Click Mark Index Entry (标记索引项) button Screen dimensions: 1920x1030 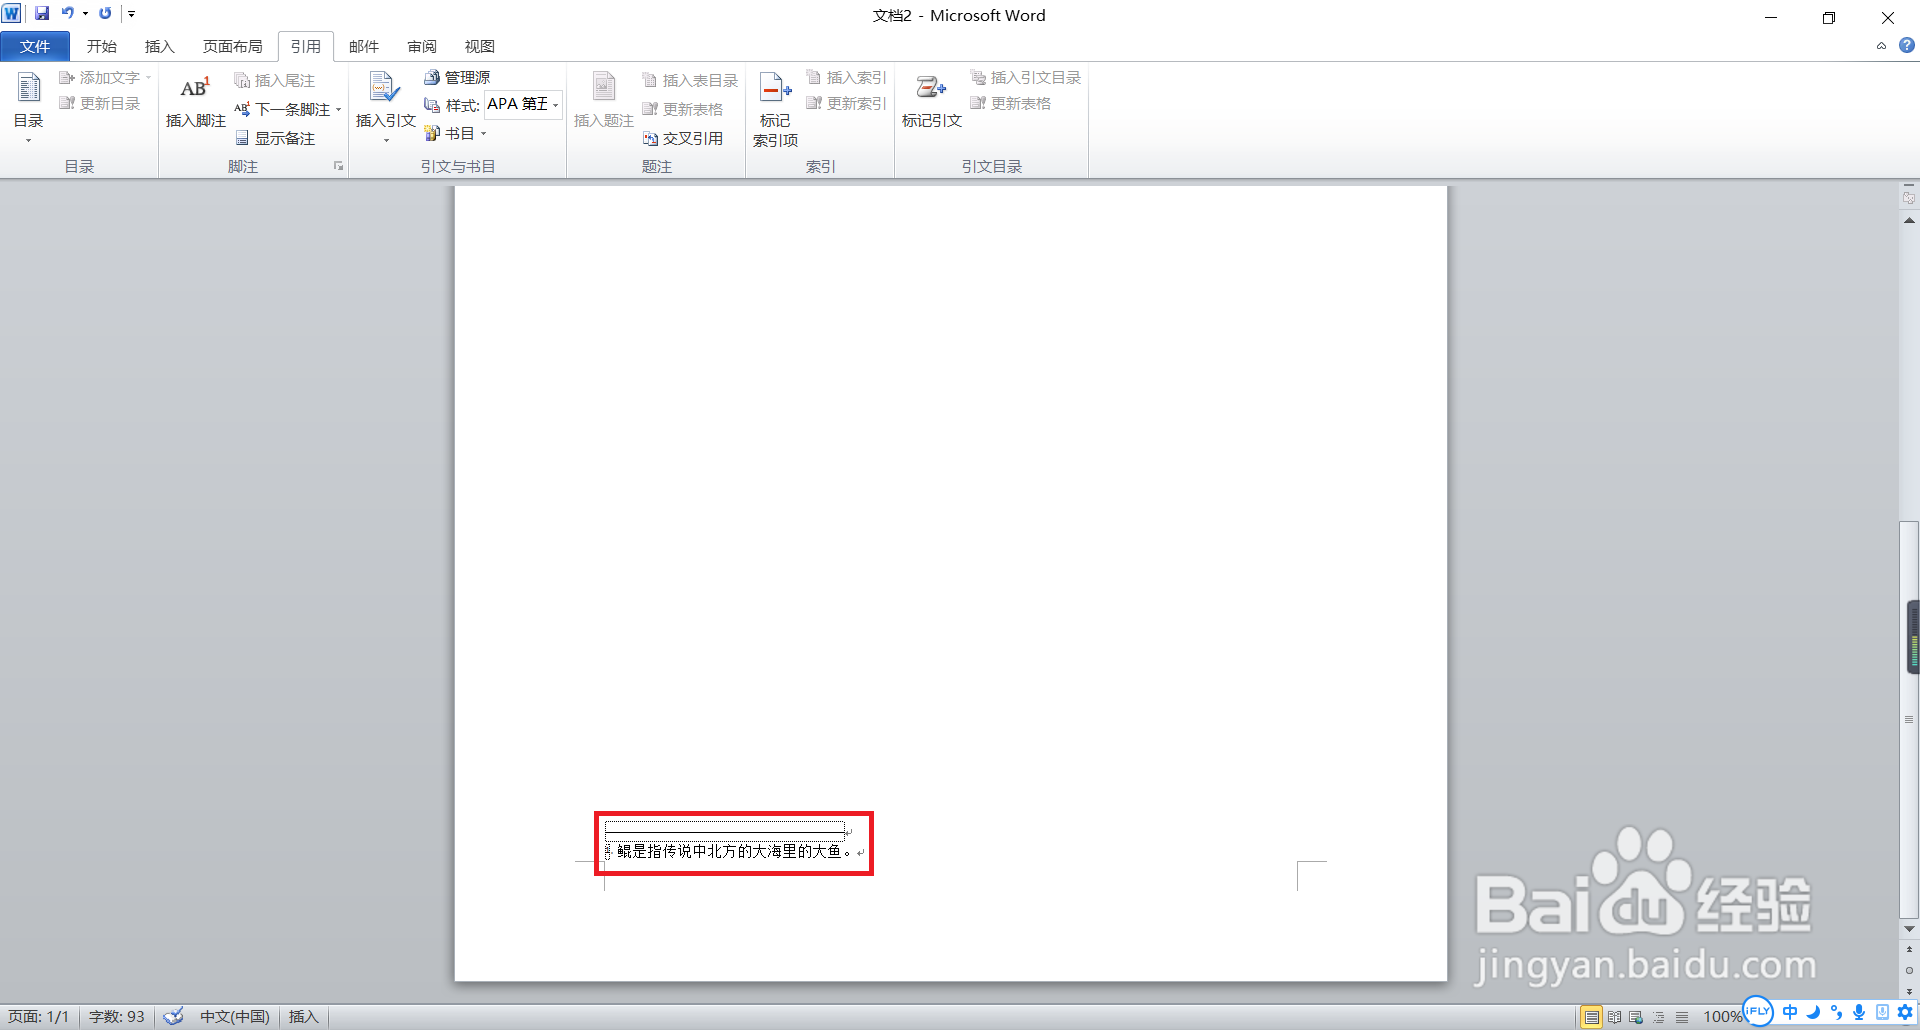[x=775, y=110]
